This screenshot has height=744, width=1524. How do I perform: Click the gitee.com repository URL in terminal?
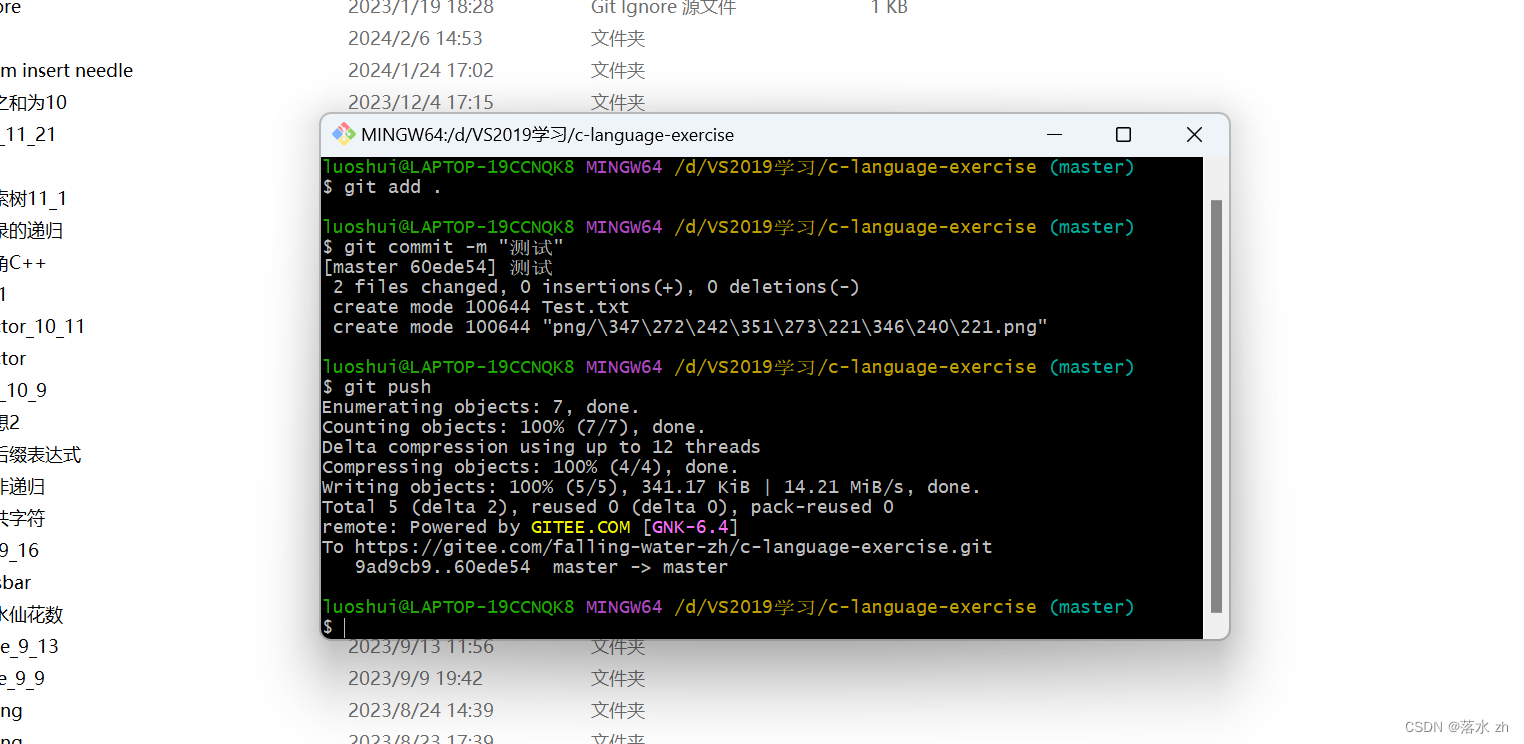coord(673,547)
